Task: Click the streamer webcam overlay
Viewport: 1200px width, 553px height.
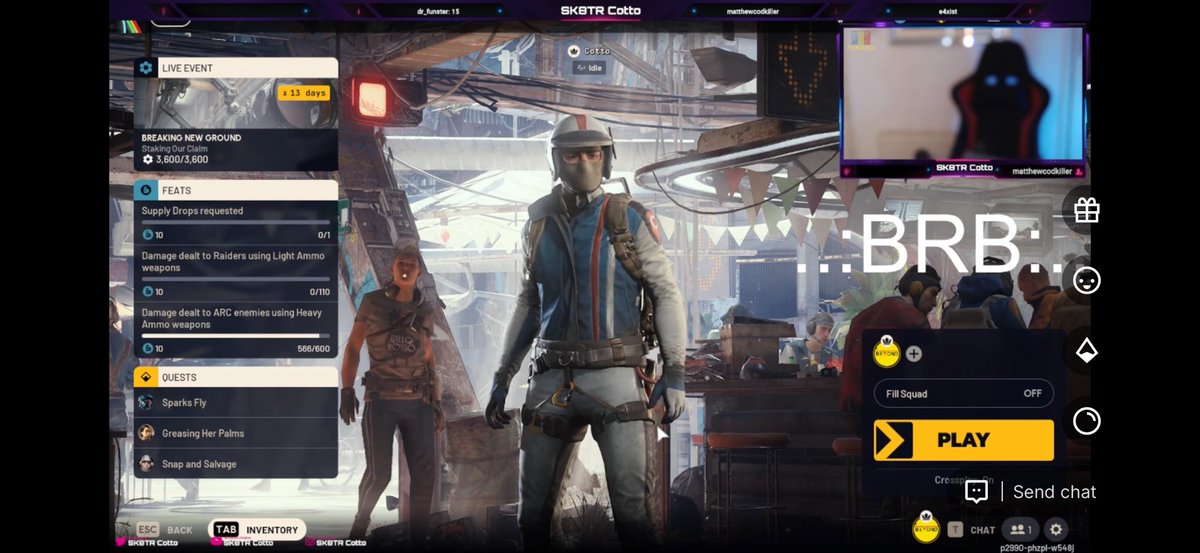Action: tap(963, 93)
